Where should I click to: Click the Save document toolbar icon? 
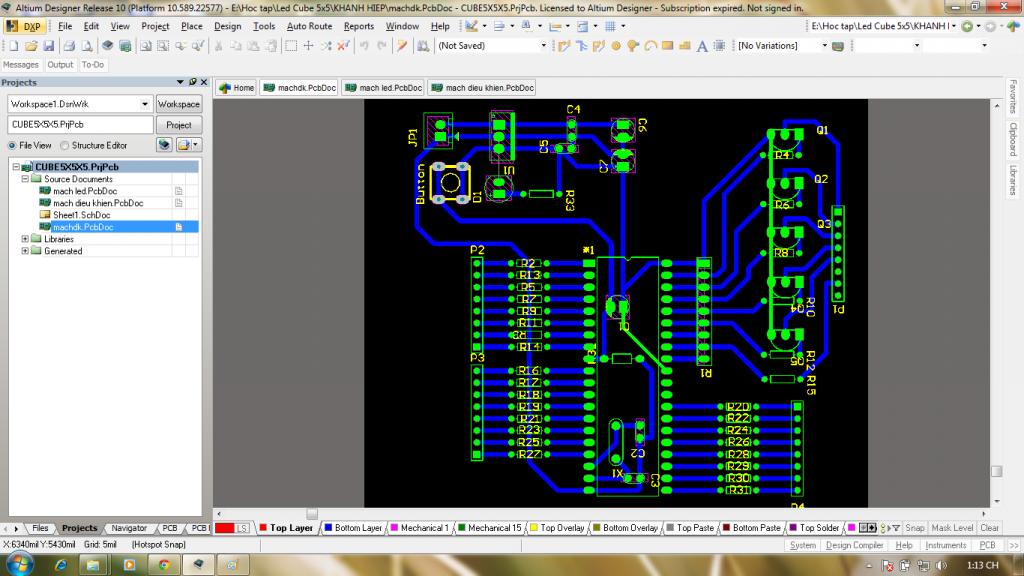46,46
